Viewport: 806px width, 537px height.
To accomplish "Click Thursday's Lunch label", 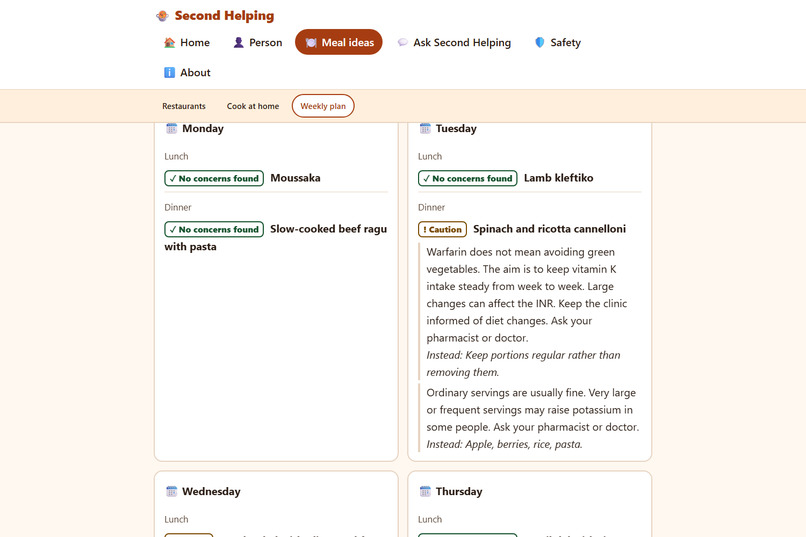I will pos(430,519).
